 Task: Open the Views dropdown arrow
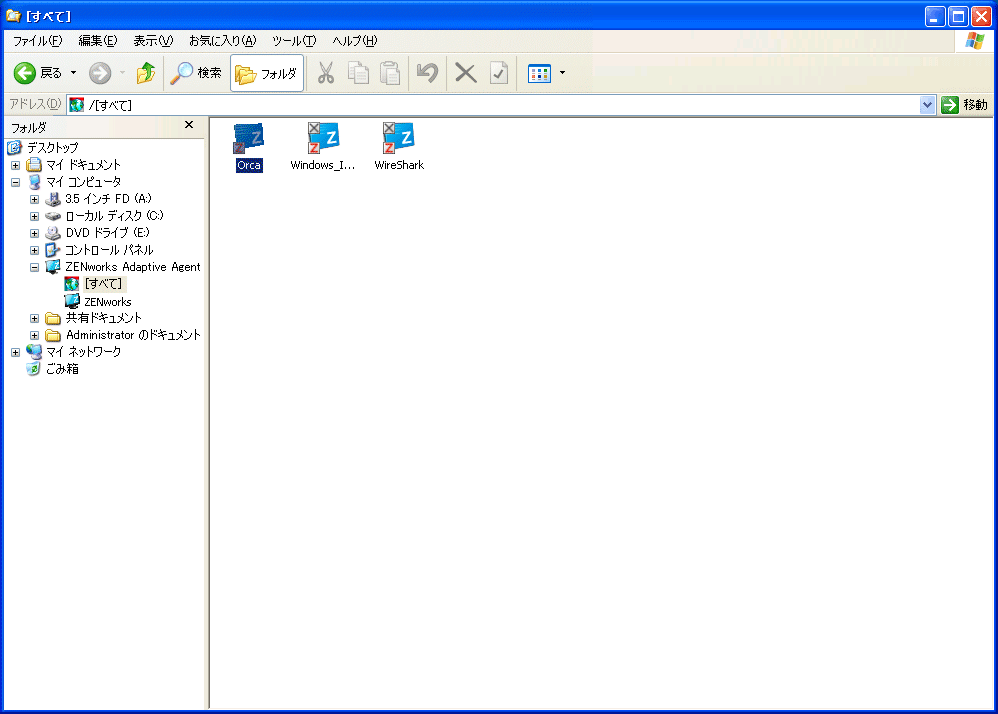563,73
